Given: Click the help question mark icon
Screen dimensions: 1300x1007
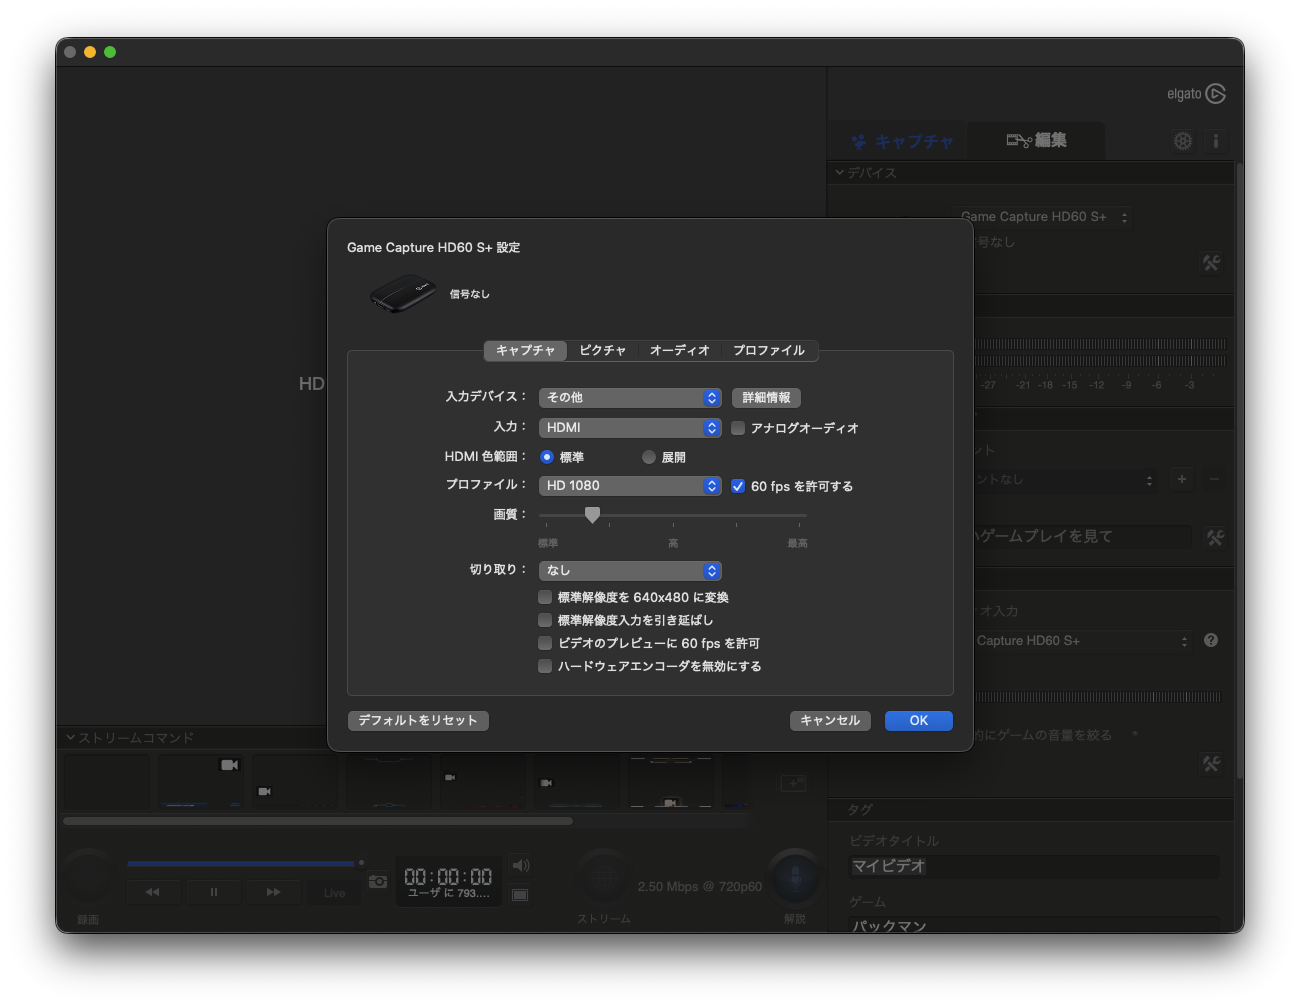Looking at the screenshot, I should point(1211,640).
